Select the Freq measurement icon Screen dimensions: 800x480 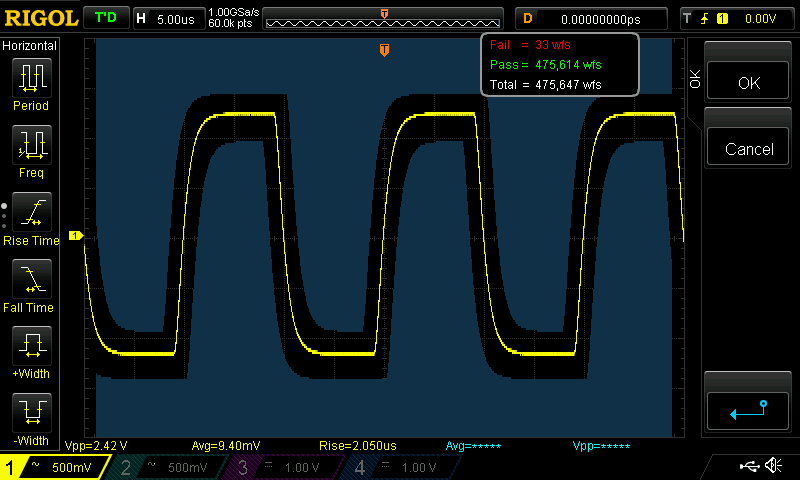[31, 145]
